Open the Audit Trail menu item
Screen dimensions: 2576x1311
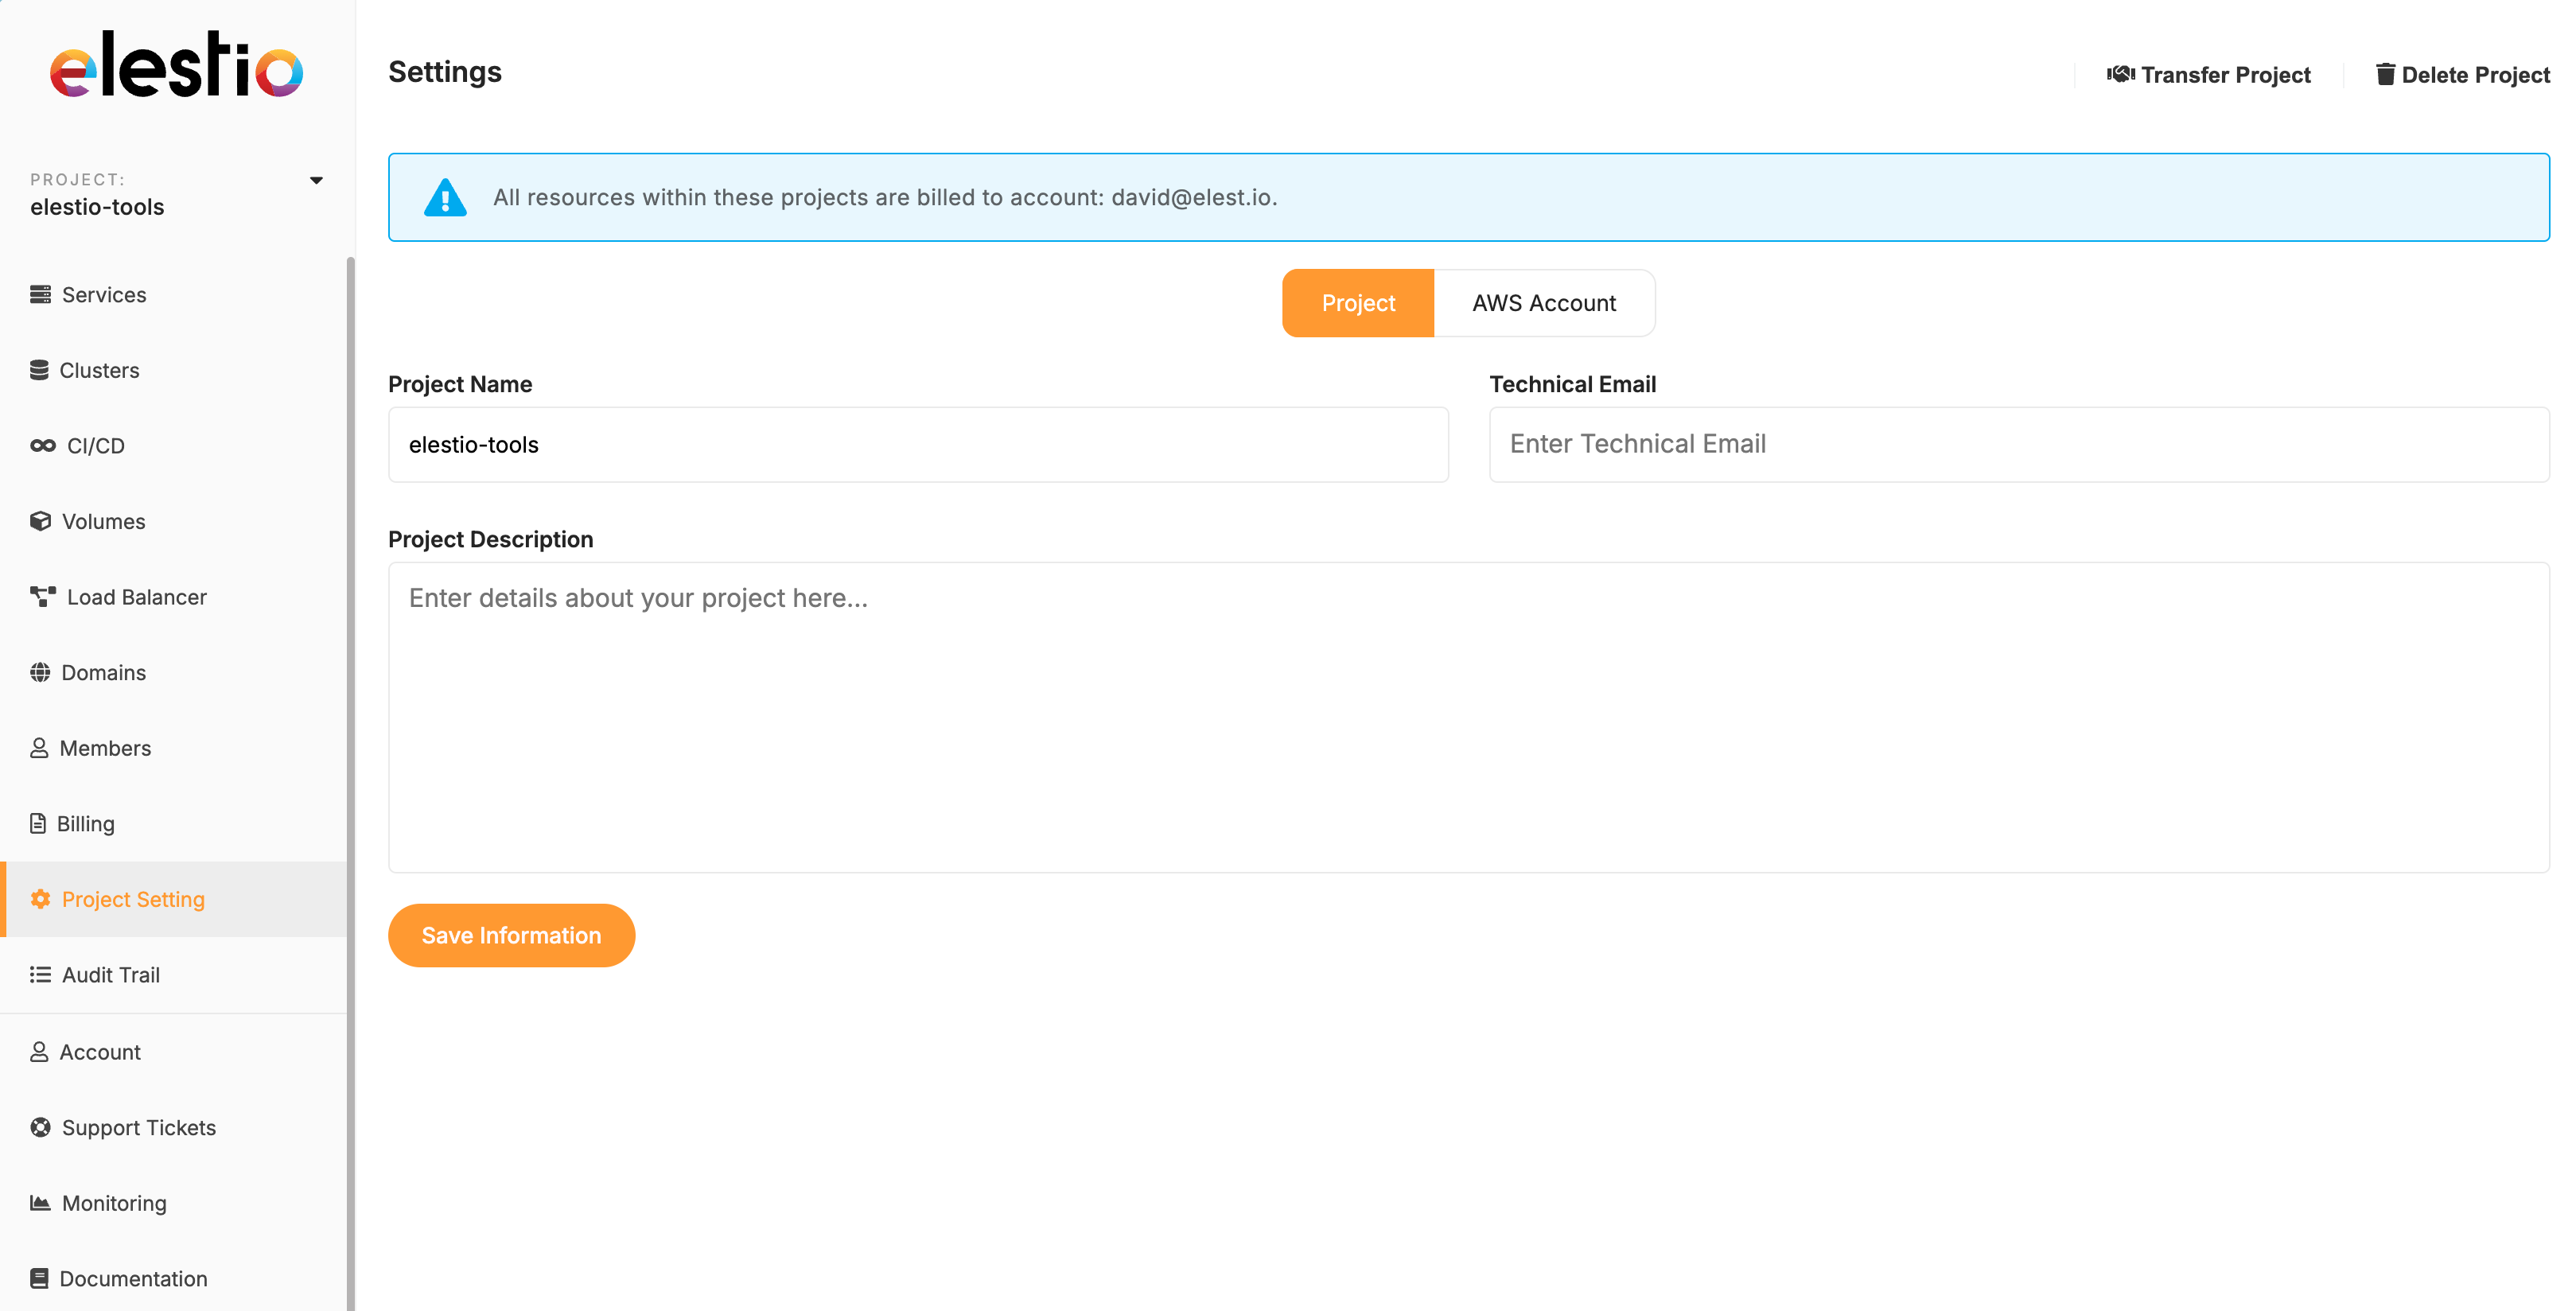(x=110, y=974)
